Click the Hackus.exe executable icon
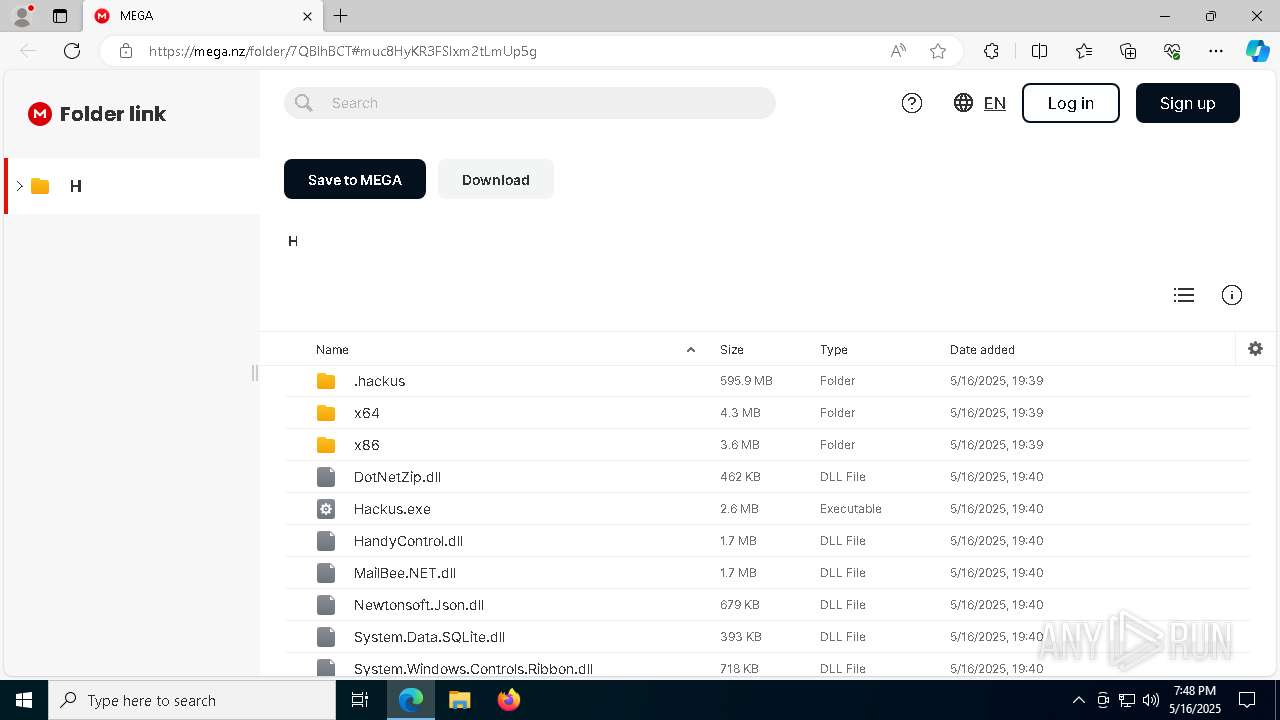The height and width of the screenshot is (720, 1280). click(x=326, y=509)
